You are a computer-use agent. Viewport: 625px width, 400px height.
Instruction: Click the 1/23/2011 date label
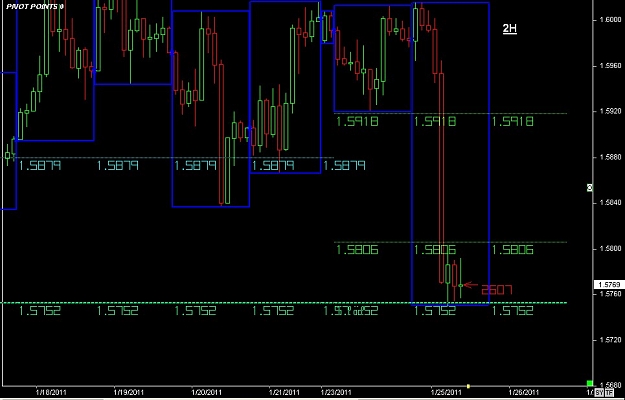click(x=336, y=392)
